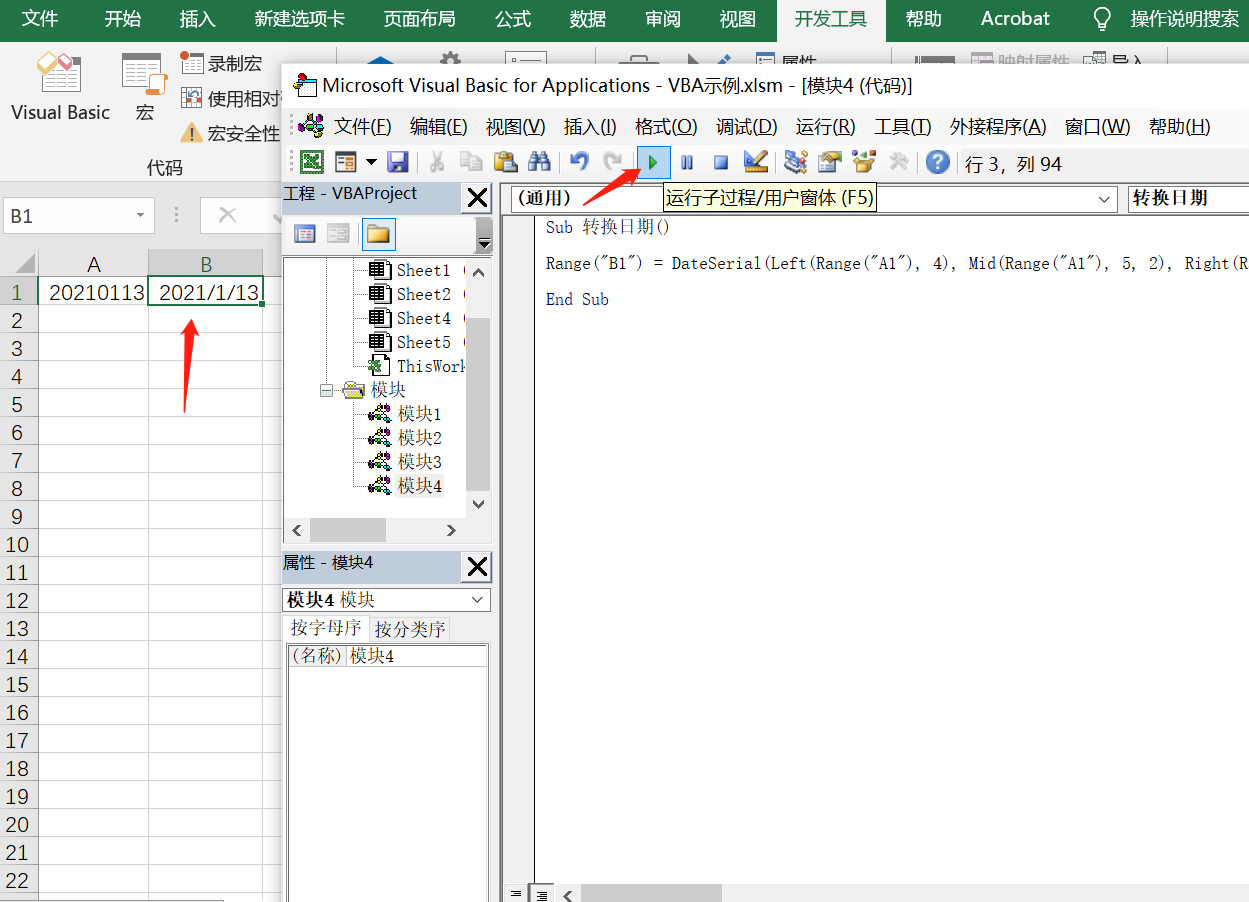
Task: Open Project Explorer icon in VBA toolbar
Action: coord(796,162)
